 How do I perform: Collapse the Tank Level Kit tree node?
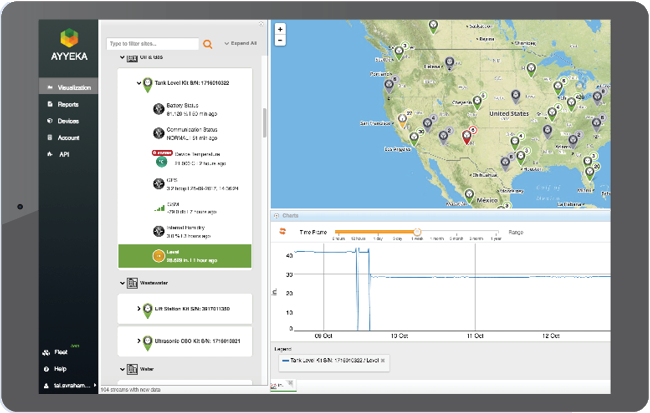pos(139,83)
